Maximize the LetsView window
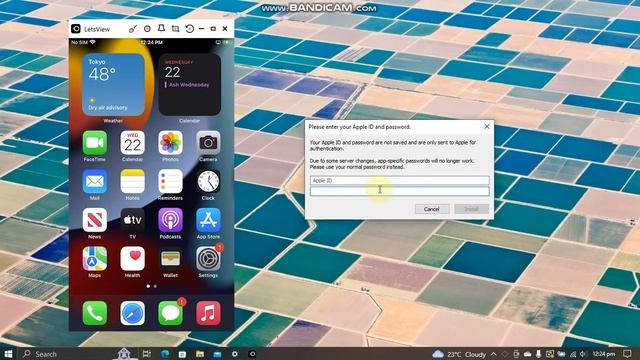Viewport: 640px width, 360px height. click(213, 29)
